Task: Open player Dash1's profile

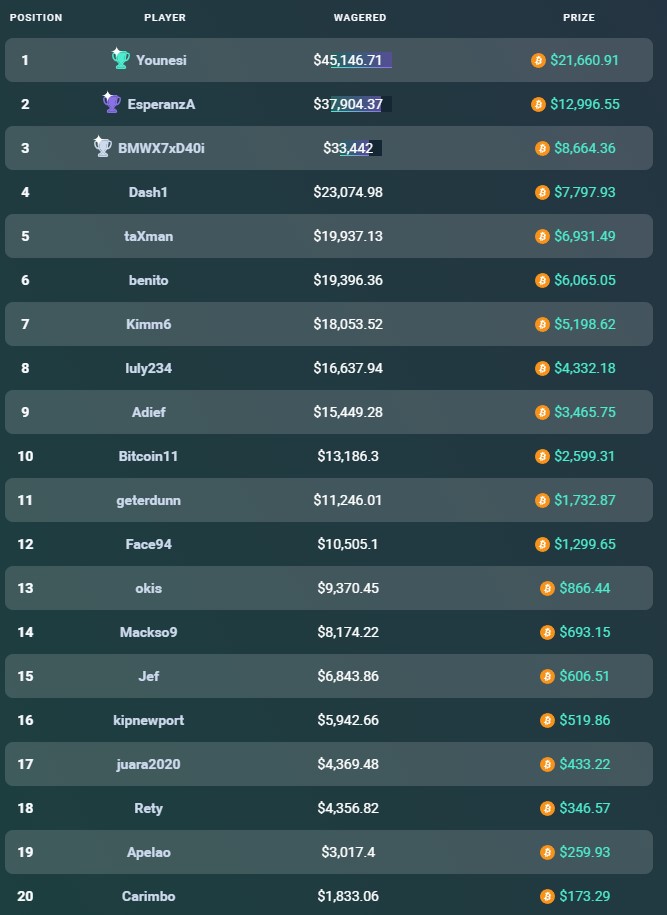Action: (148, 192)
